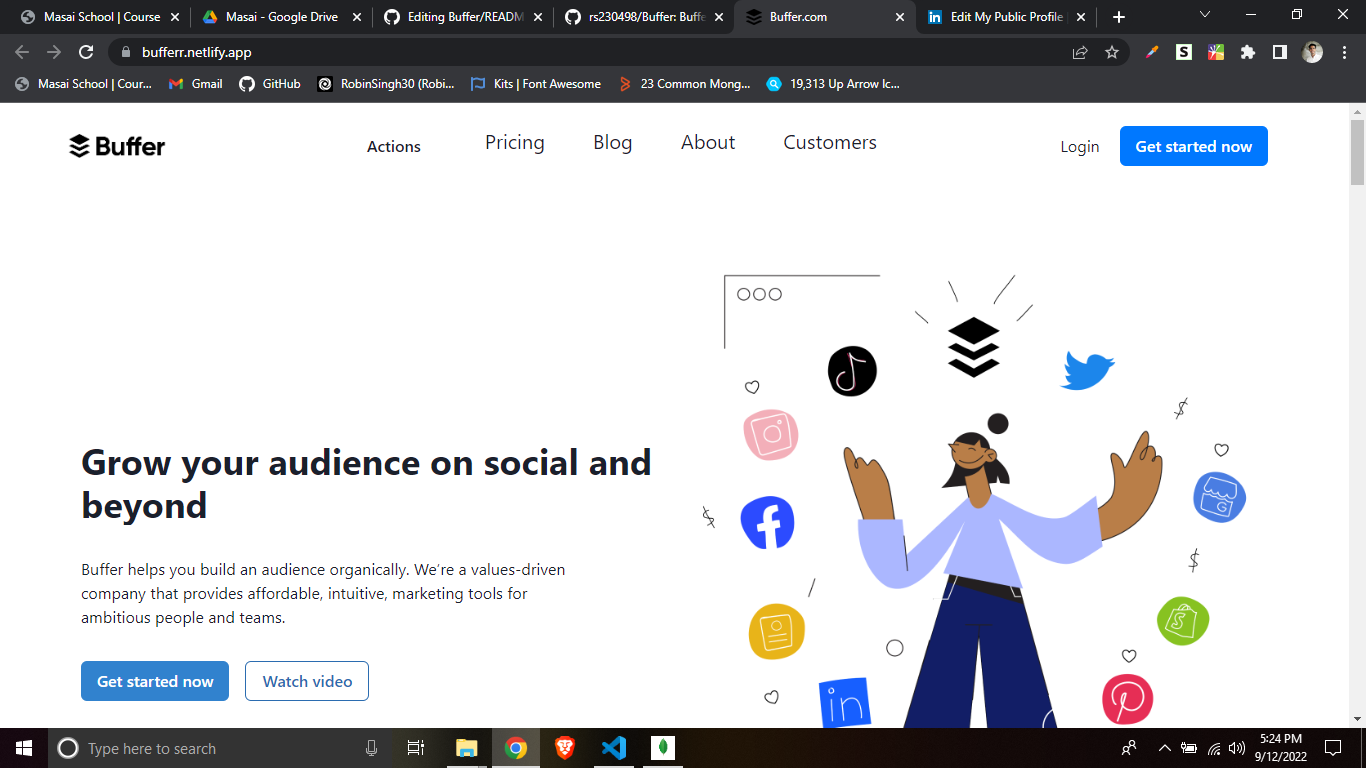Click the Twitter bird icon in the illustration

1088,371
